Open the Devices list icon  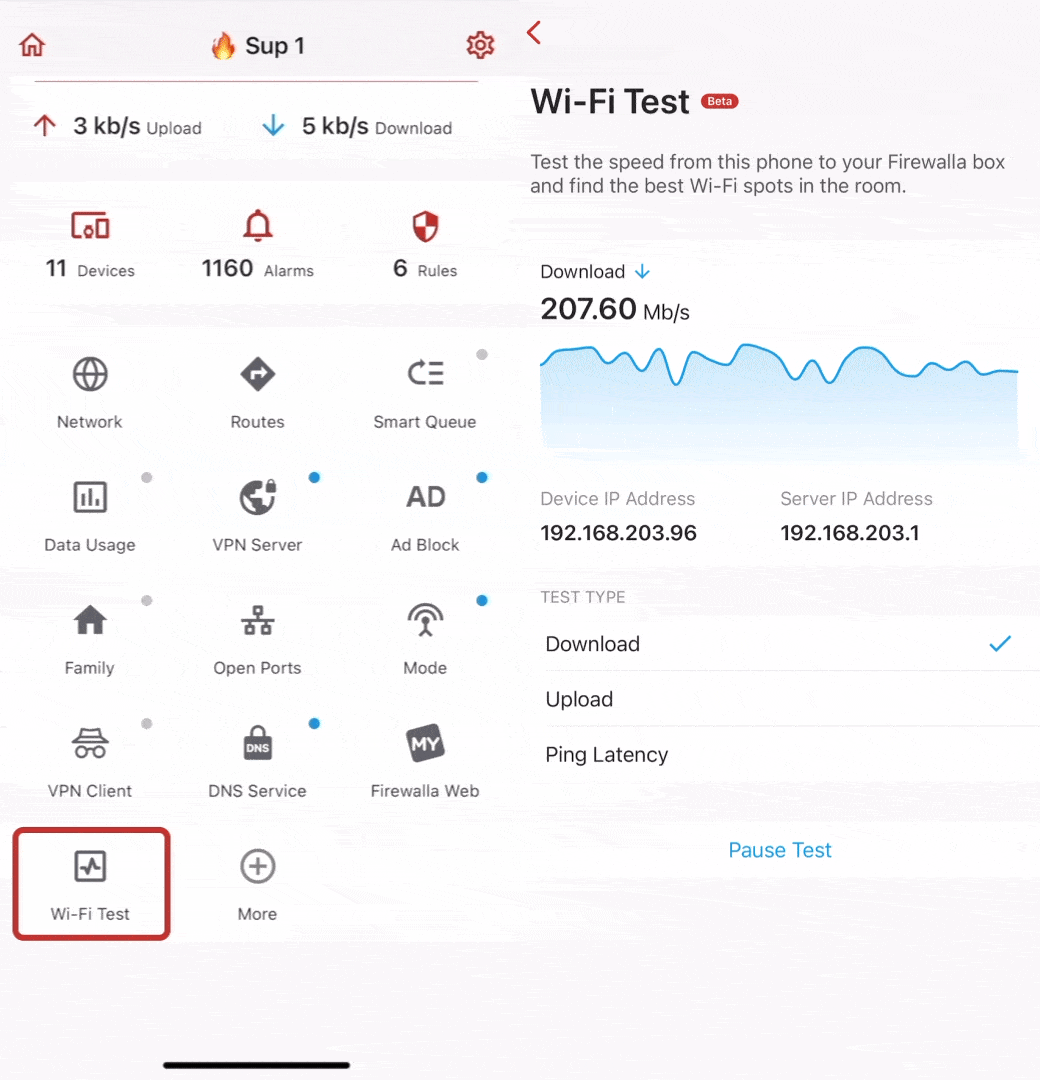point(90,226)
